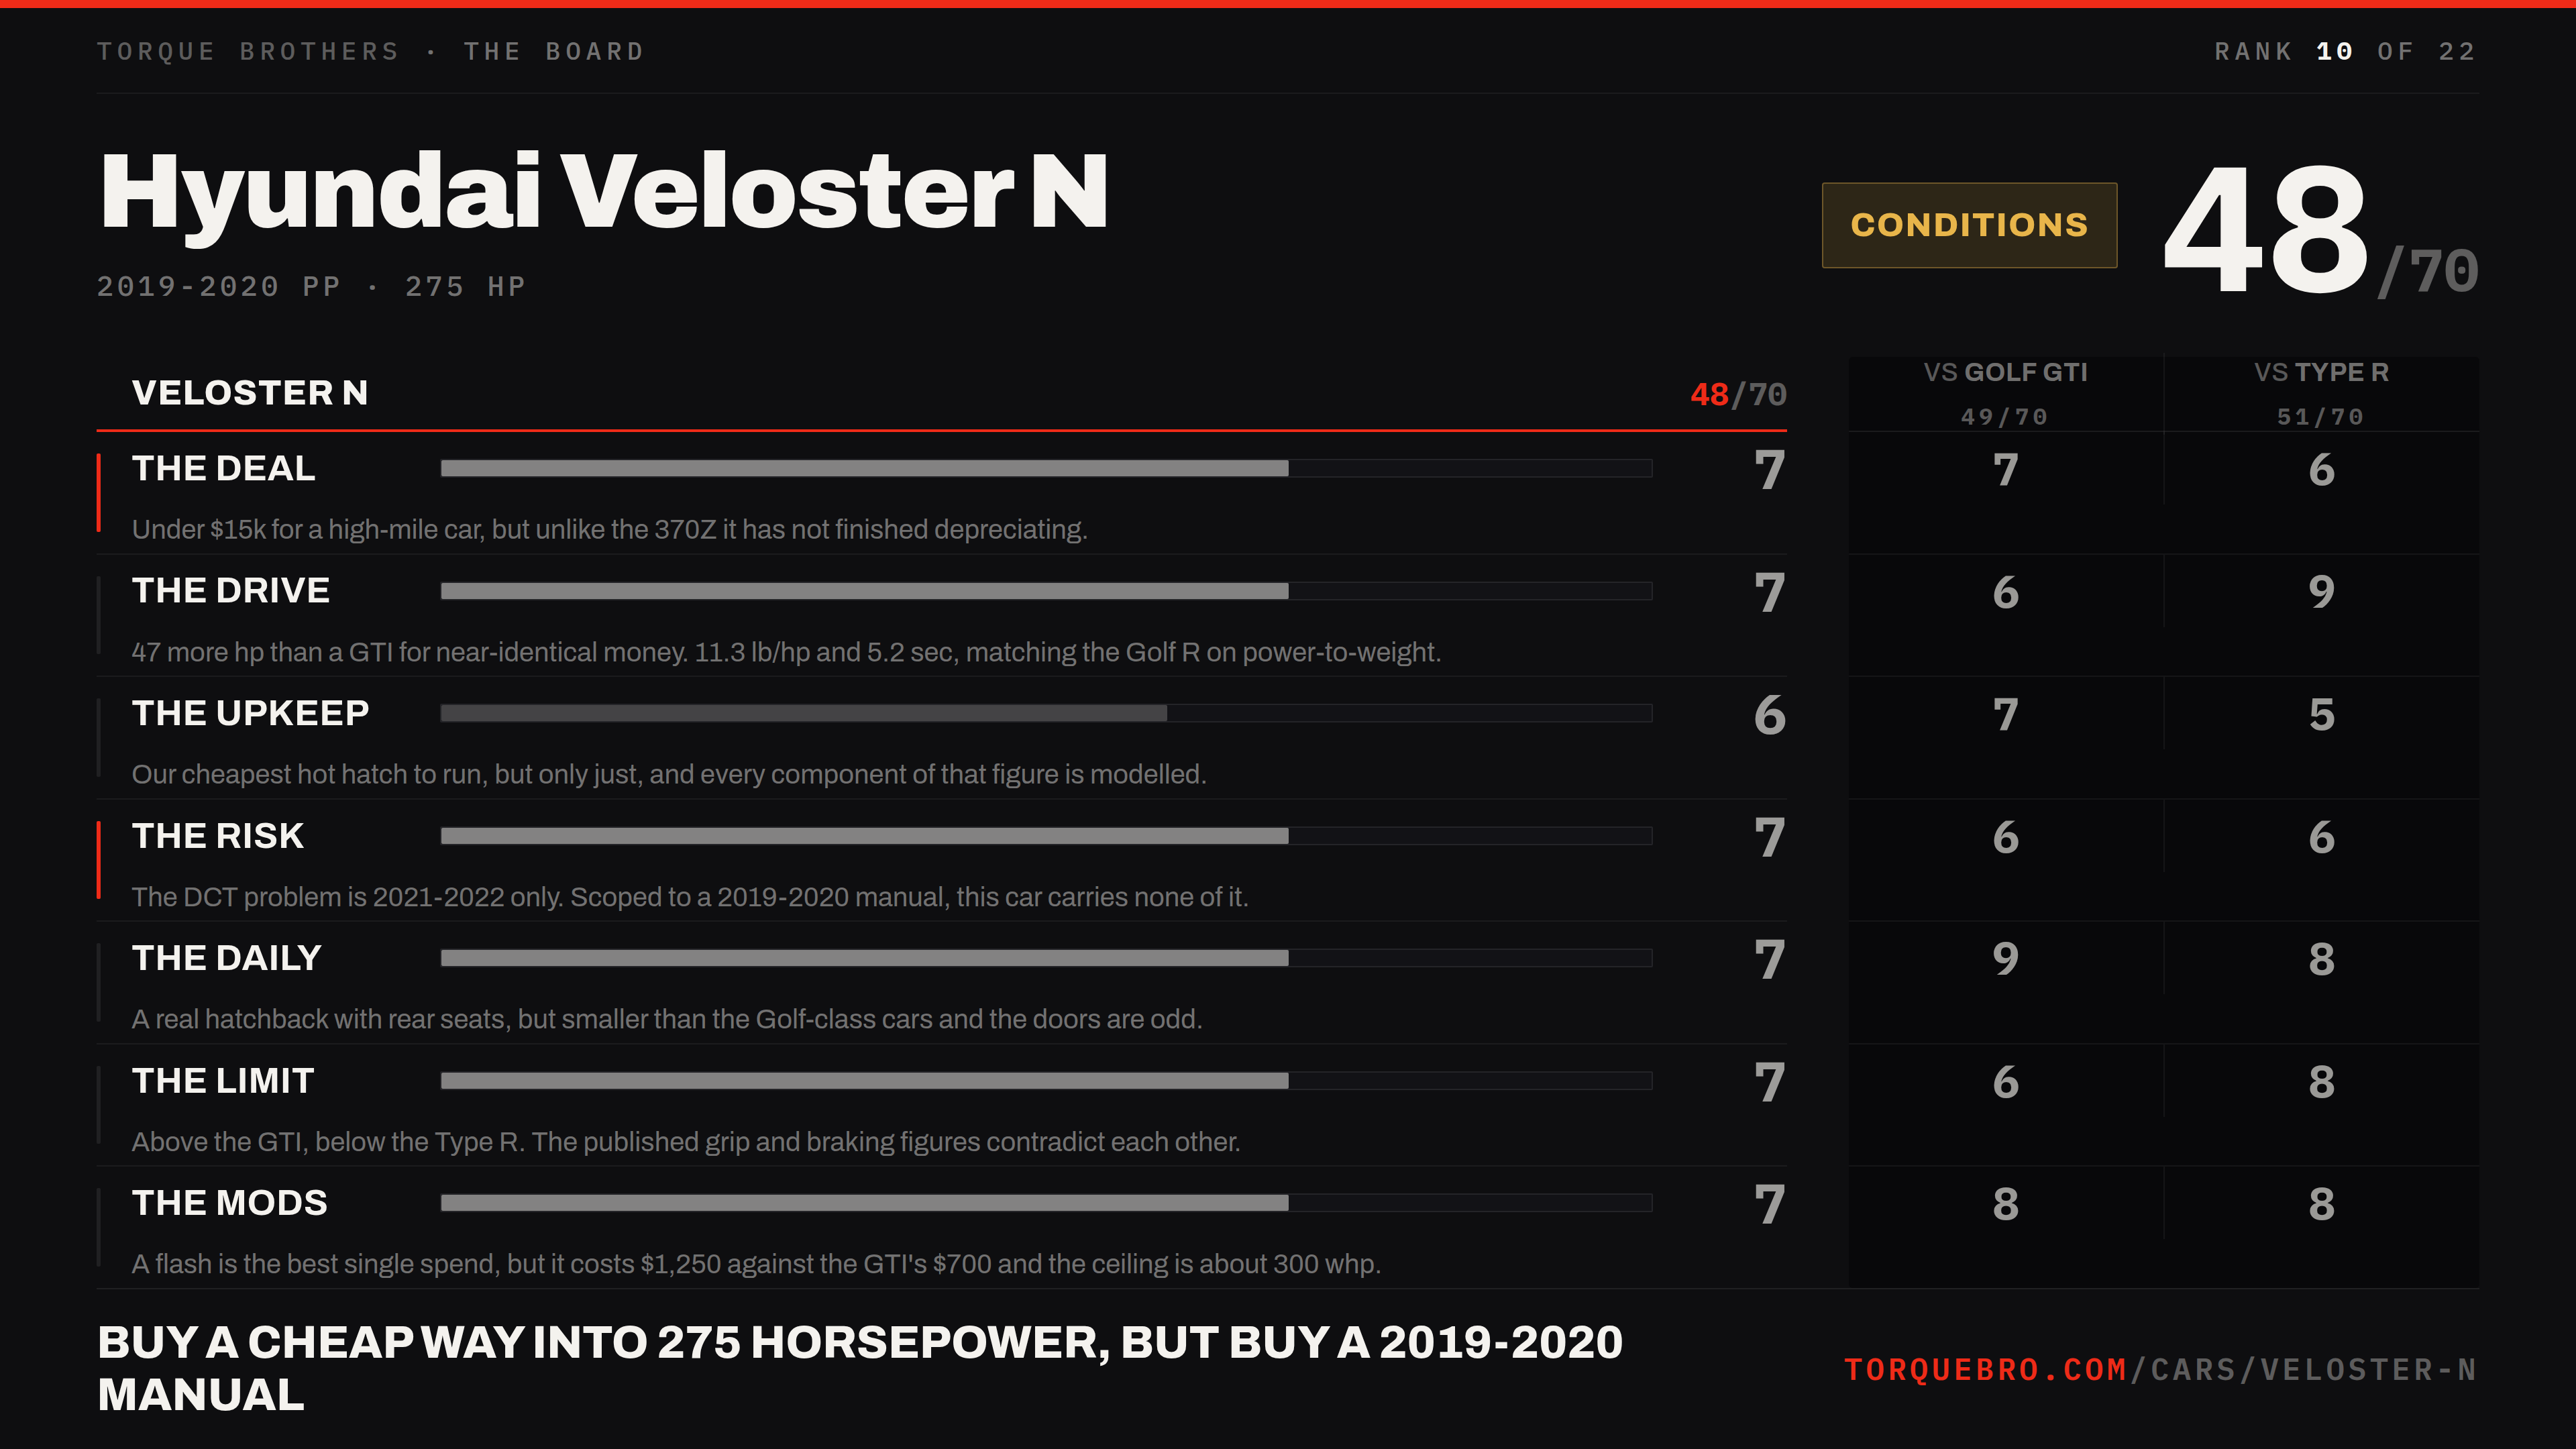2576x1449 pixels.
Task: Click THE MODS score bar
Action: point(1046,1203)
